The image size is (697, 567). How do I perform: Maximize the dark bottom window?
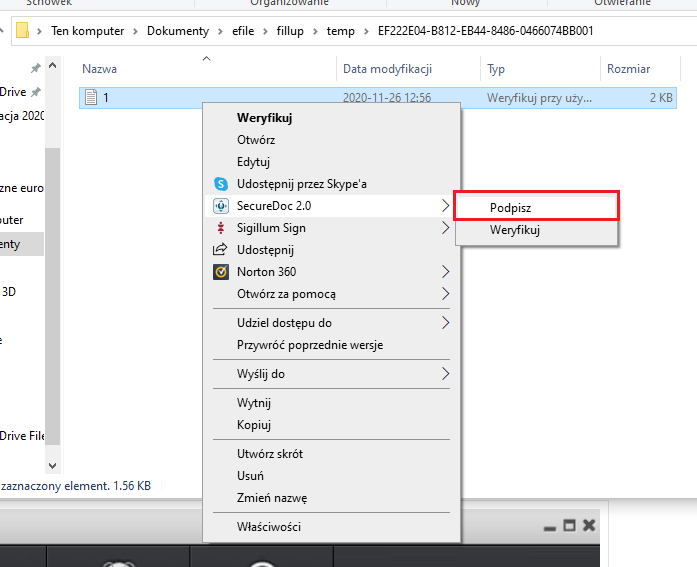click(x=569, y=526)
